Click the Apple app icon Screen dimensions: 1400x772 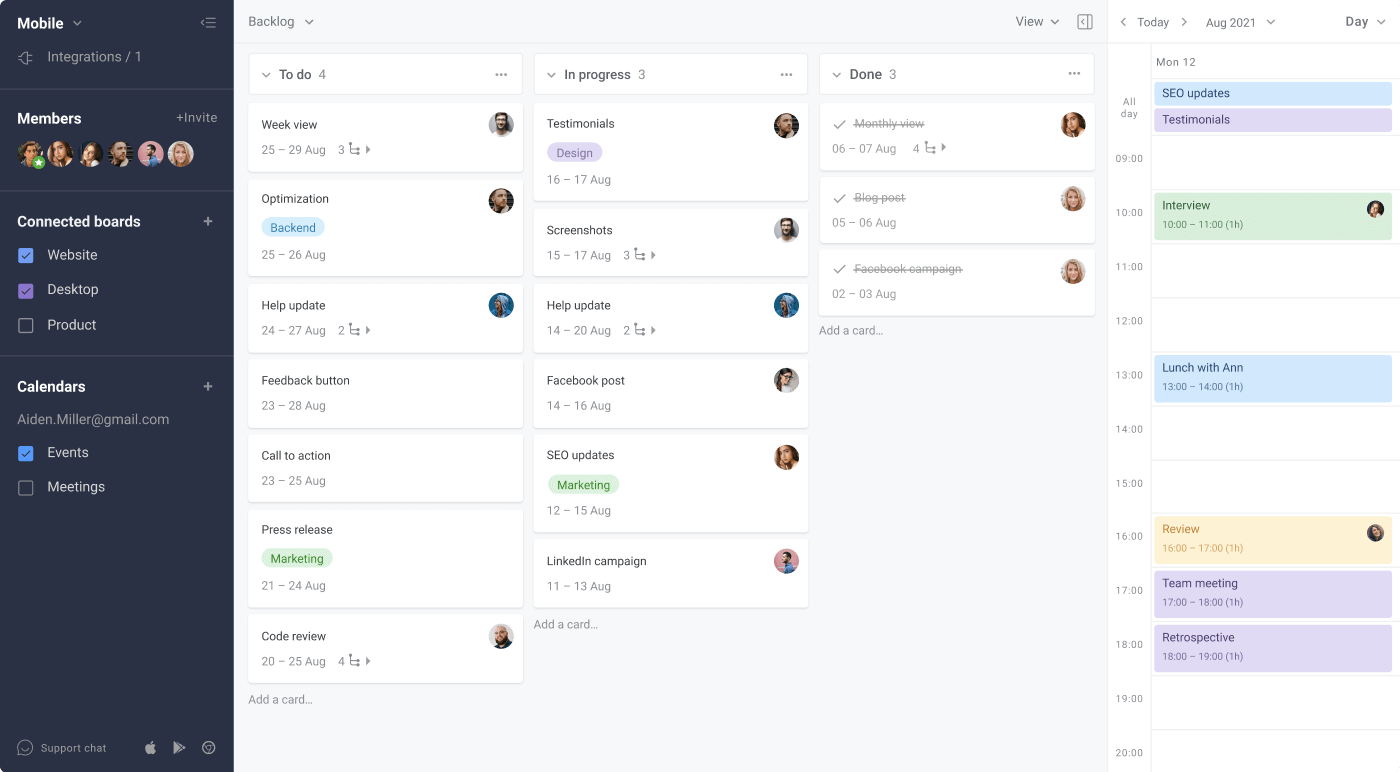pyautogui.click(x=149, y=747)
